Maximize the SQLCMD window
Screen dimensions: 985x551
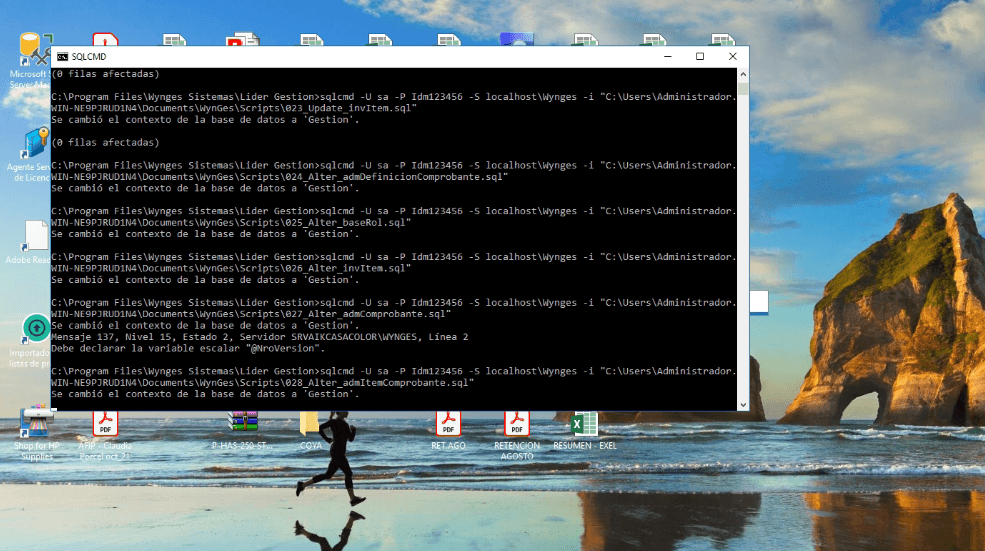pos(700,57)
